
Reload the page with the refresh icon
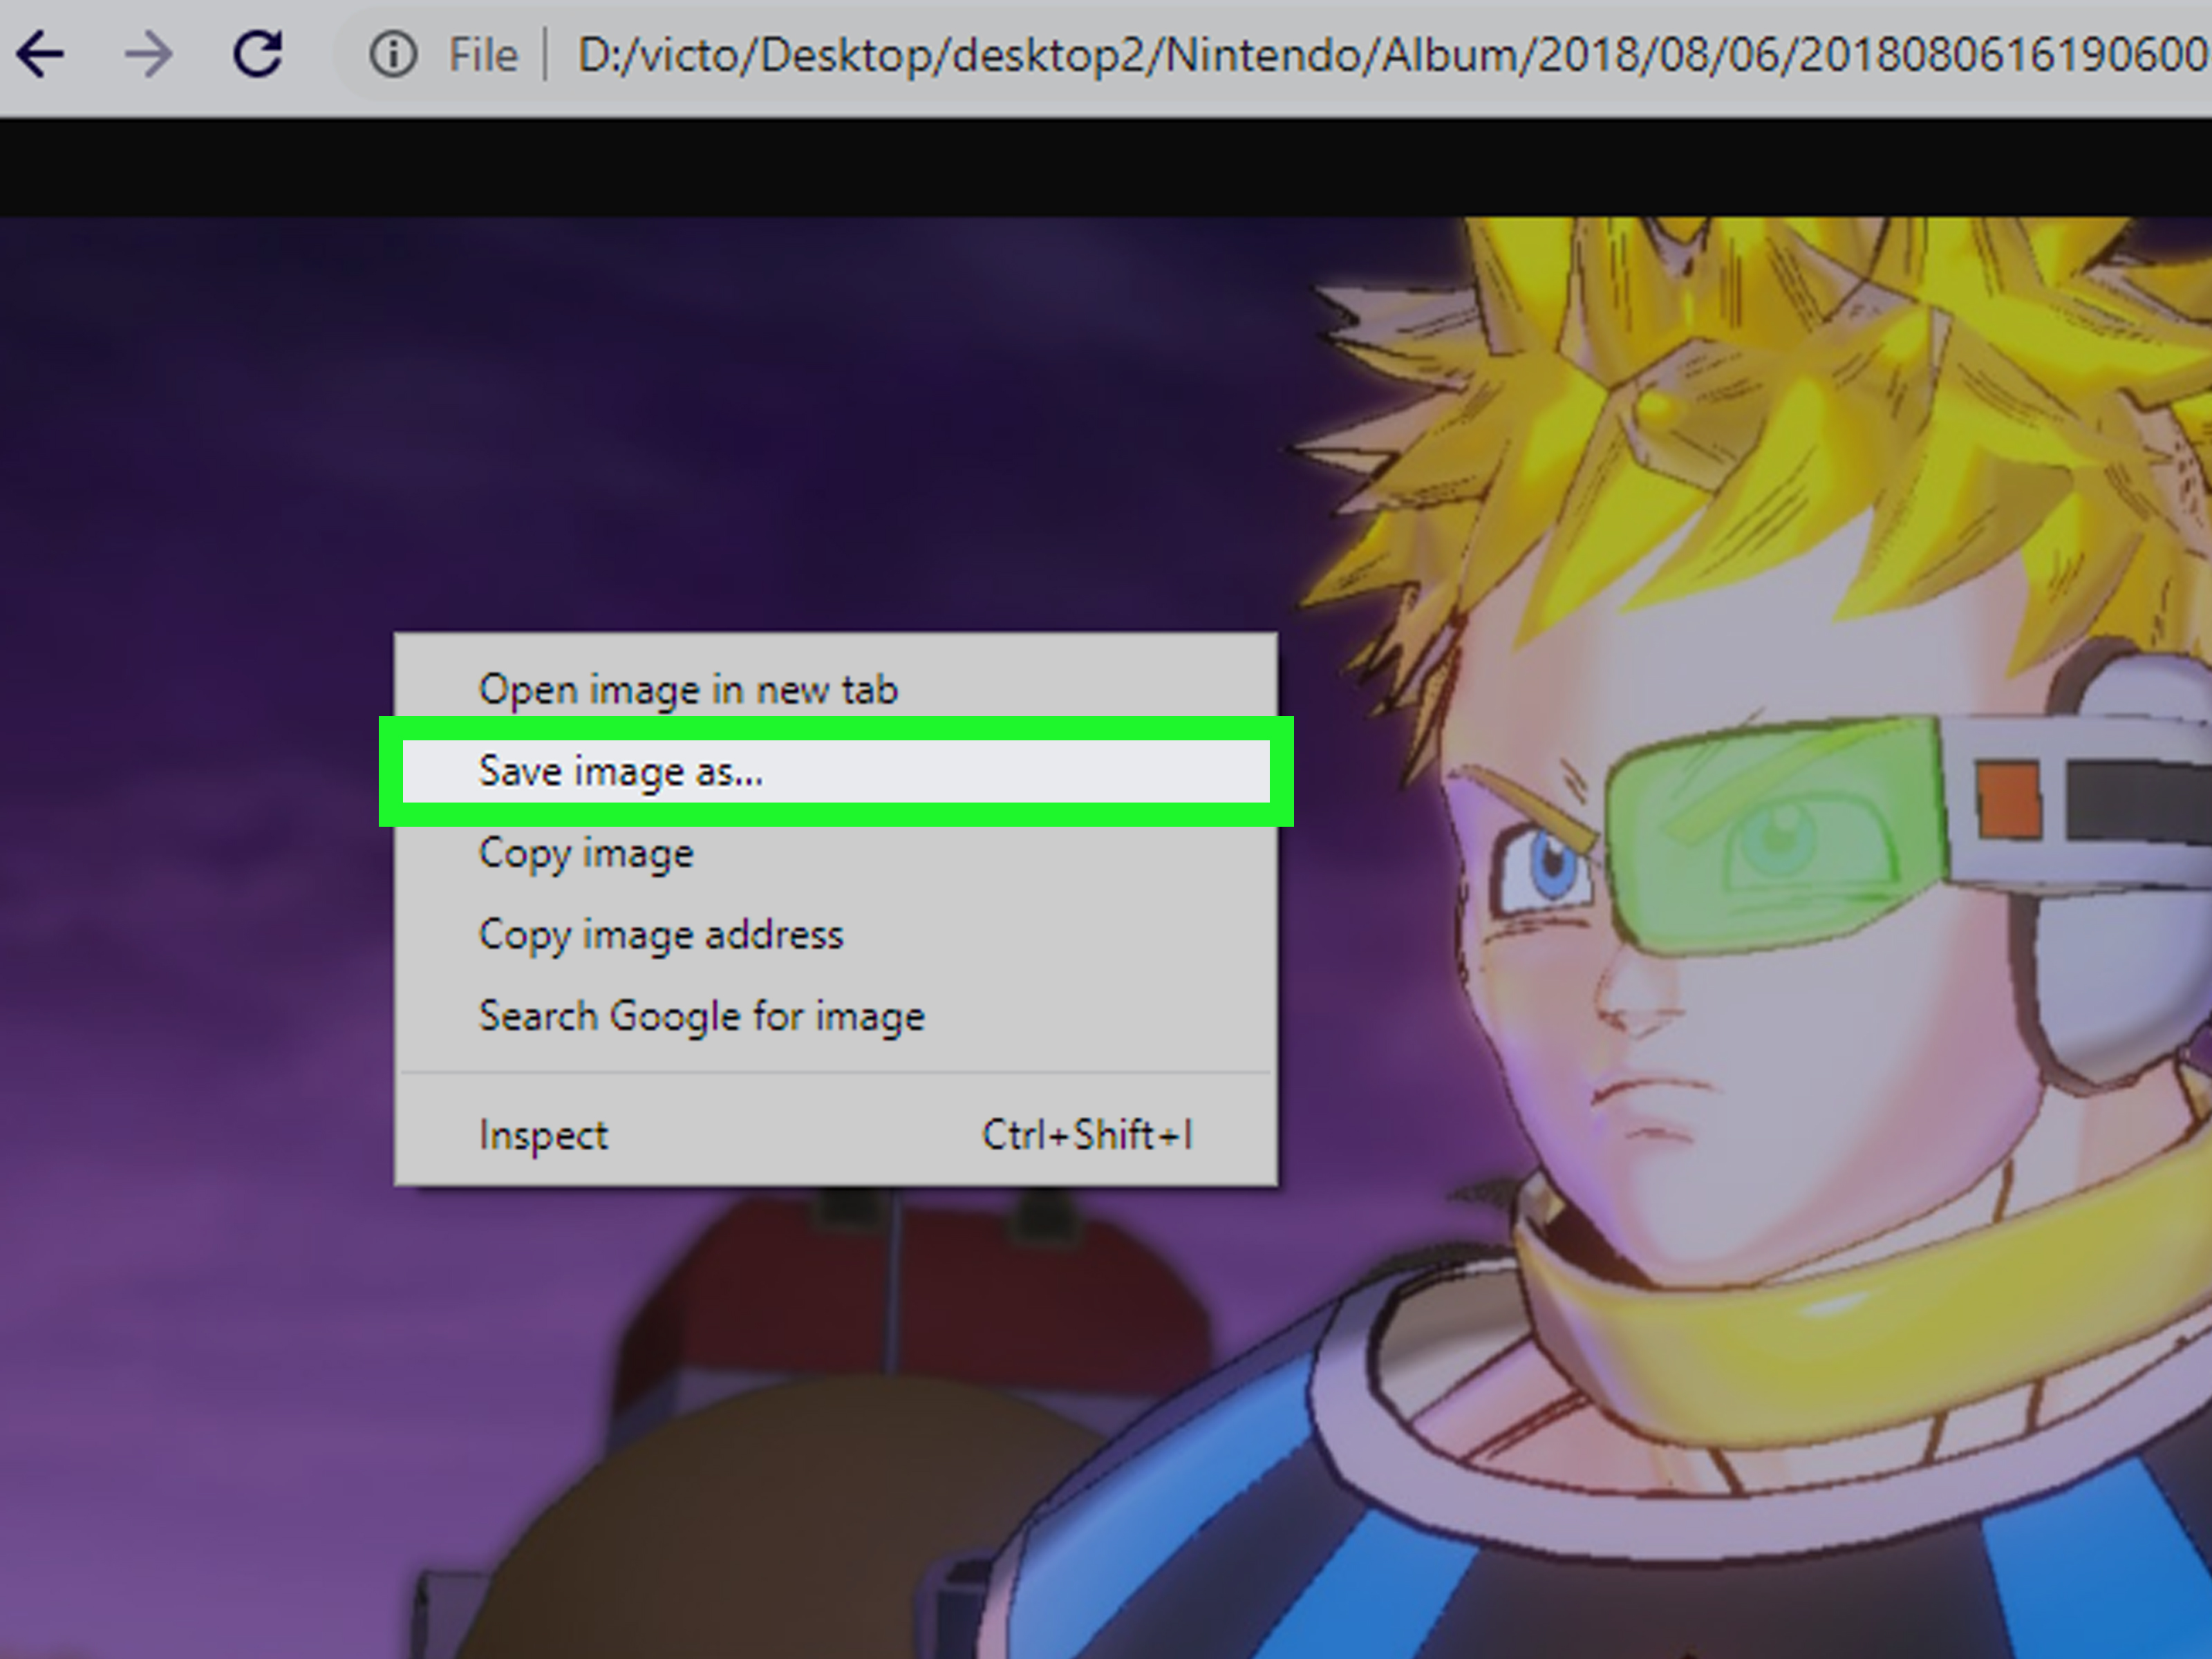click(258, 54)
